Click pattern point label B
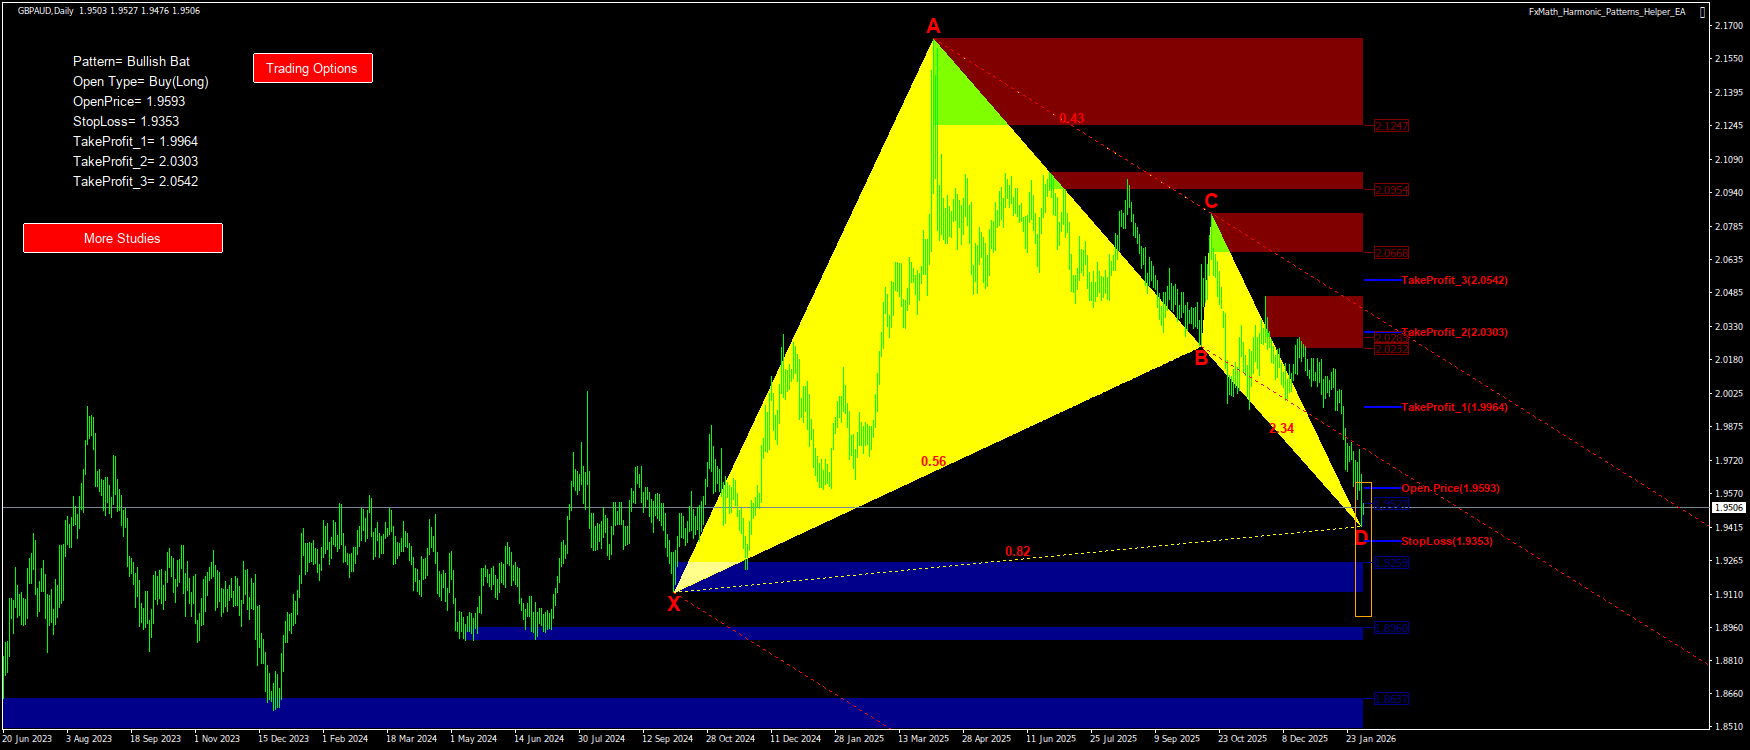 (1201, 359)
